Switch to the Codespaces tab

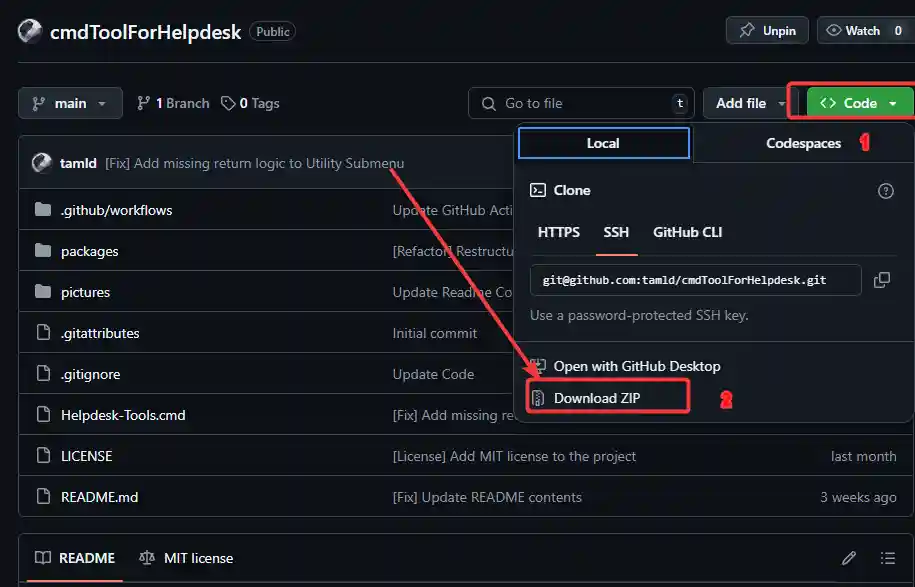[803, 143]
